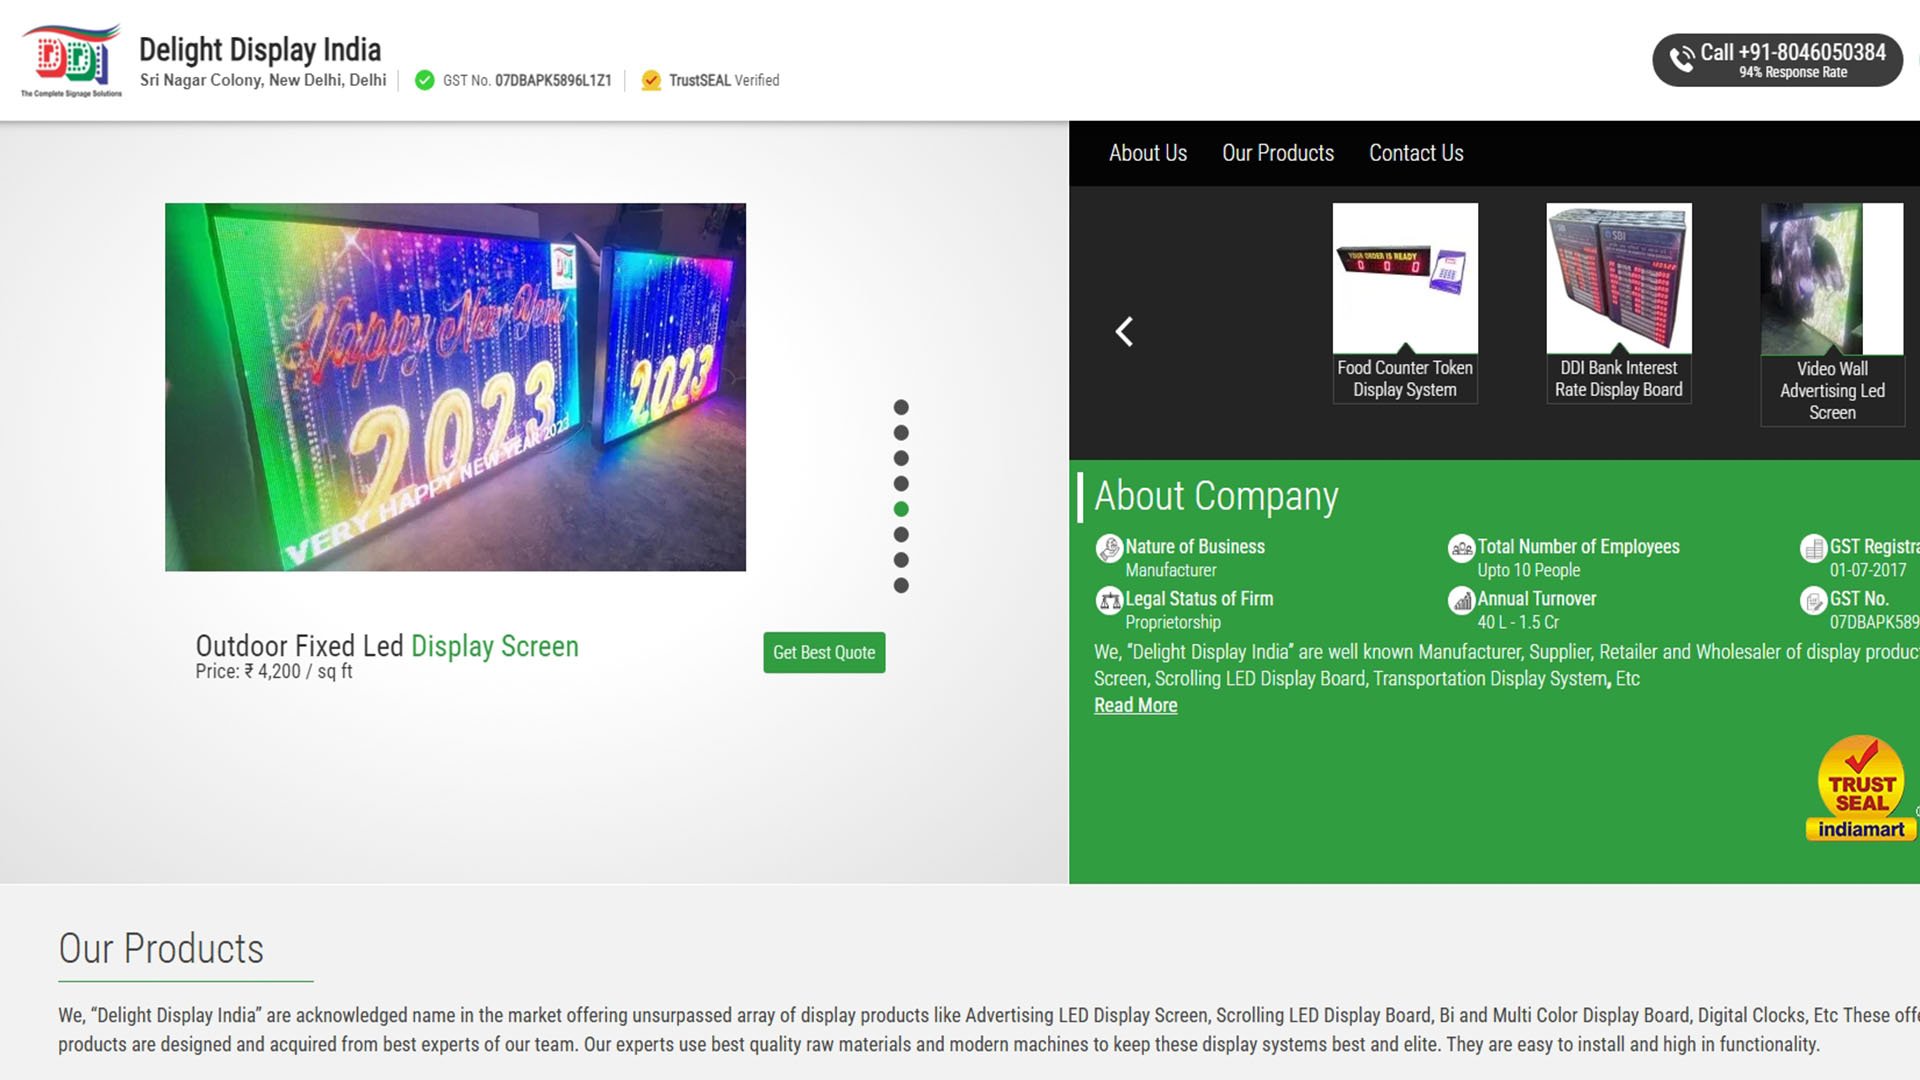Screen dimensions: 1920x1080
Task: Select the second slideshow dot
Action: pos(901,433)
